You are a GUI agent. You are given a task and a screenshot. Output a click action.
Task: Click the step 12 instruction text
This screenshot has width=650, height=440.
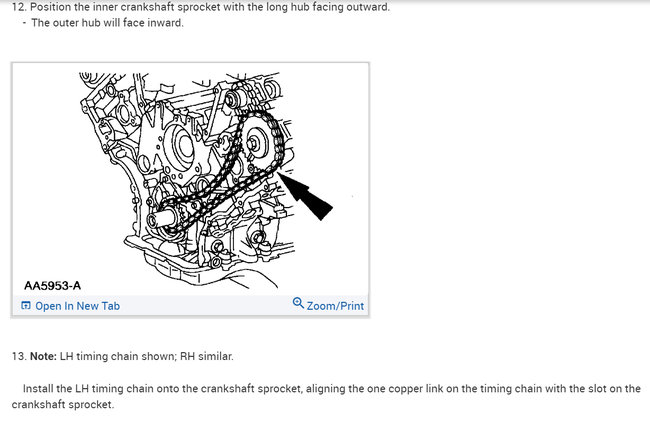[201, 7]
